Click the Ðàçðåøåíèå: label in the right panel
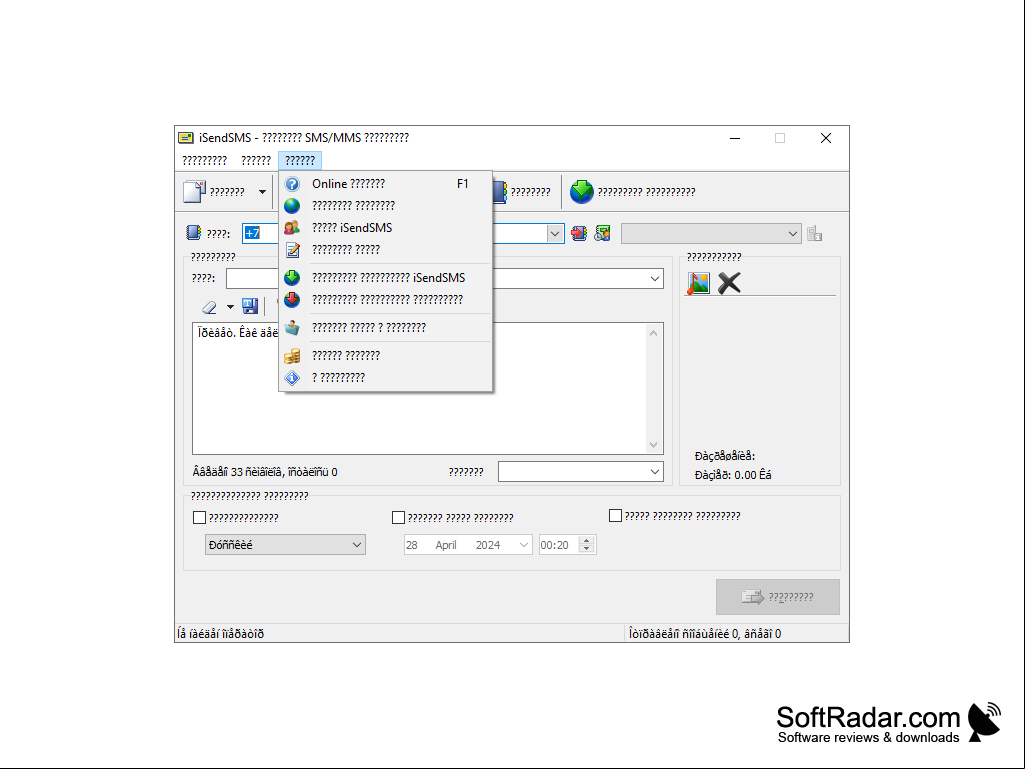1025x769 pixels. click(x=725, y=456)
